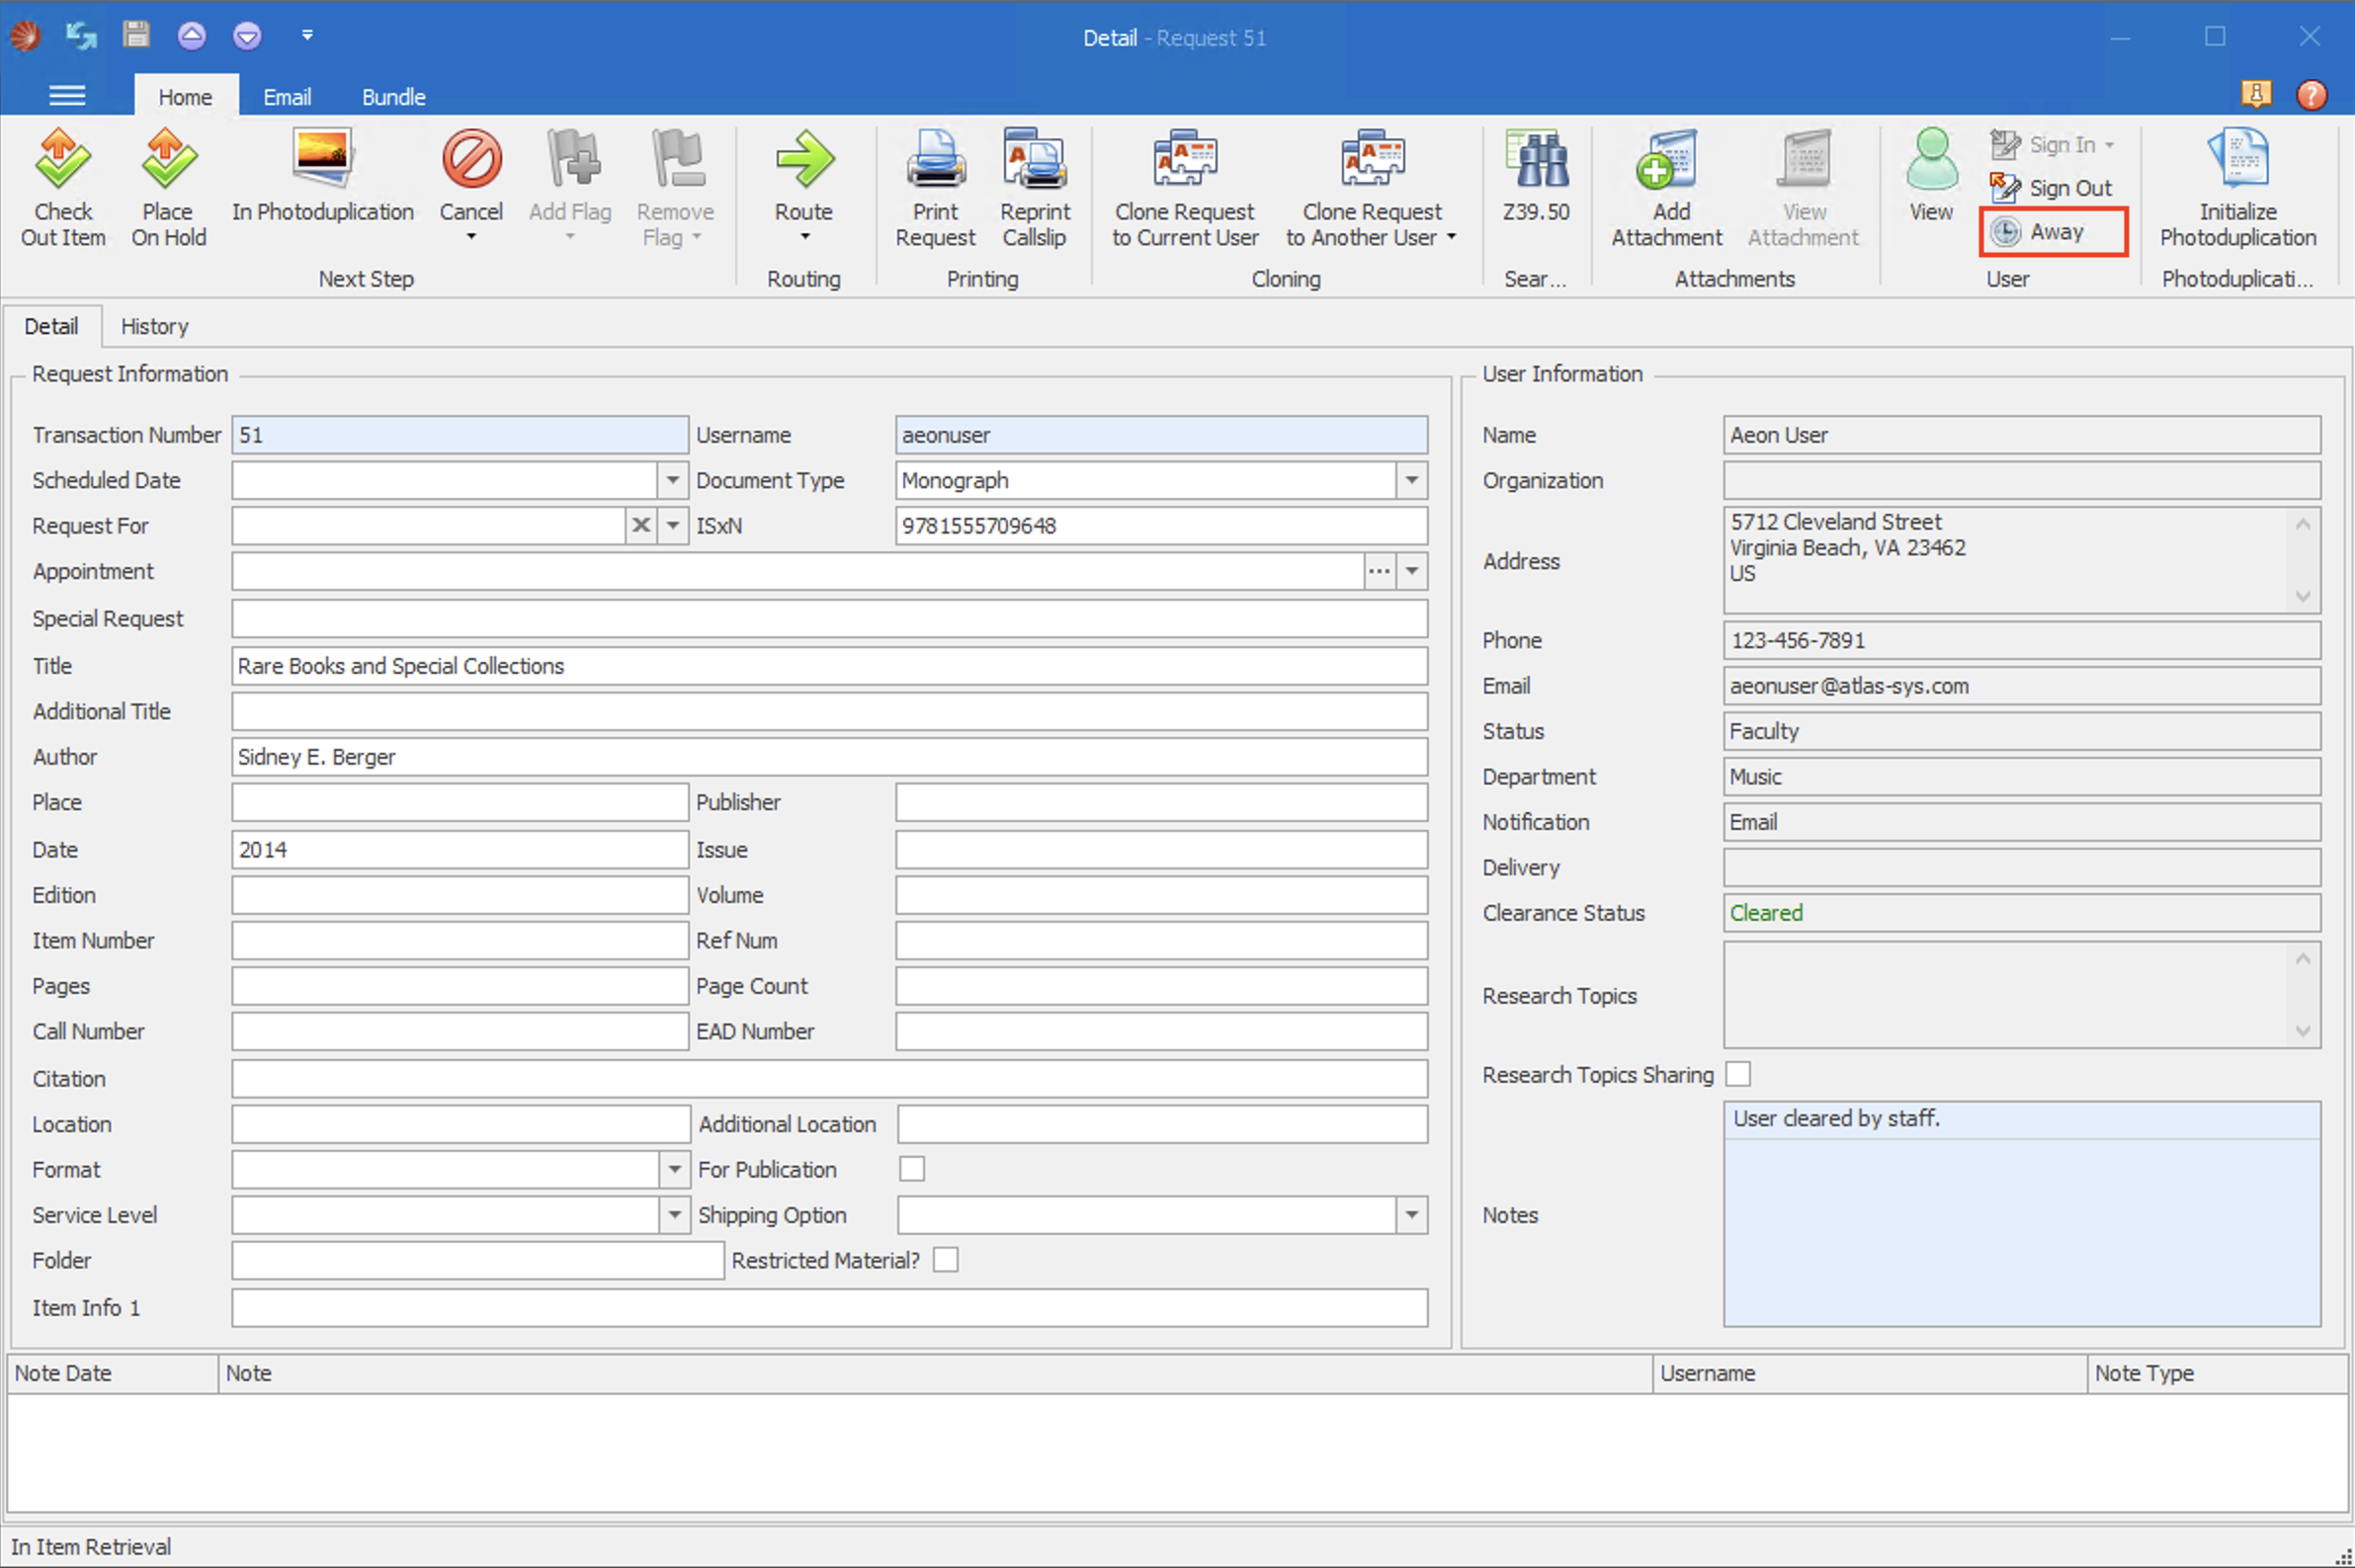Click the Away button

click(2053, 232)
